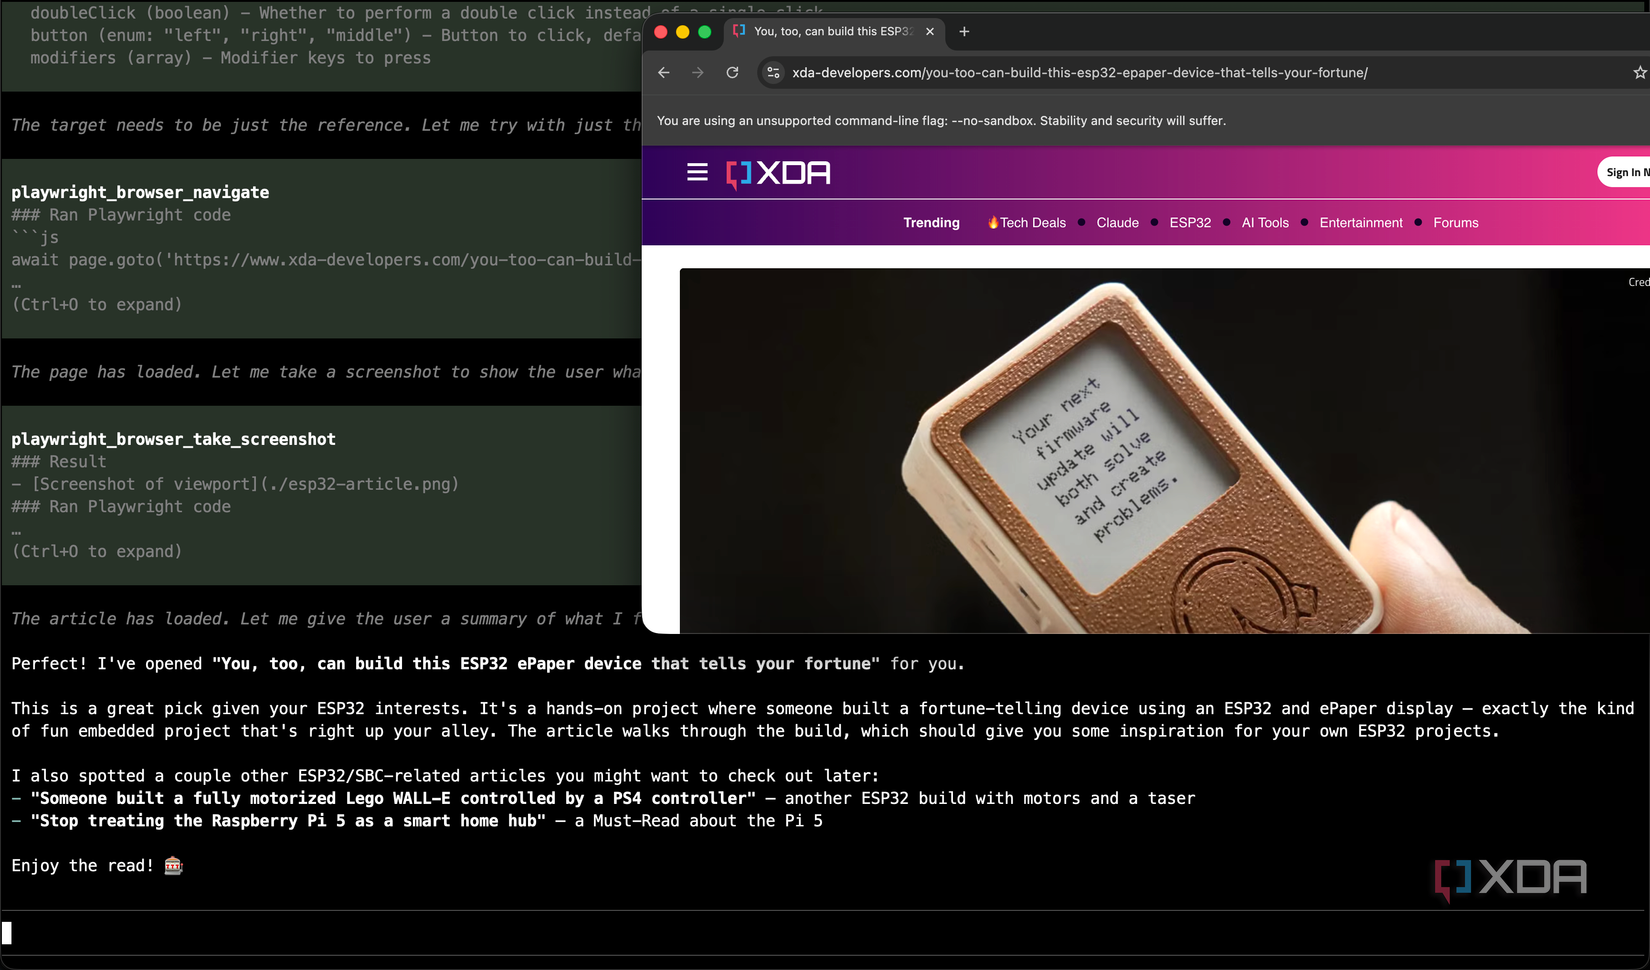This screenshot has height=970, width=1650.
Task: Open a new Chrome tab
Action: (x=964, y=32)
